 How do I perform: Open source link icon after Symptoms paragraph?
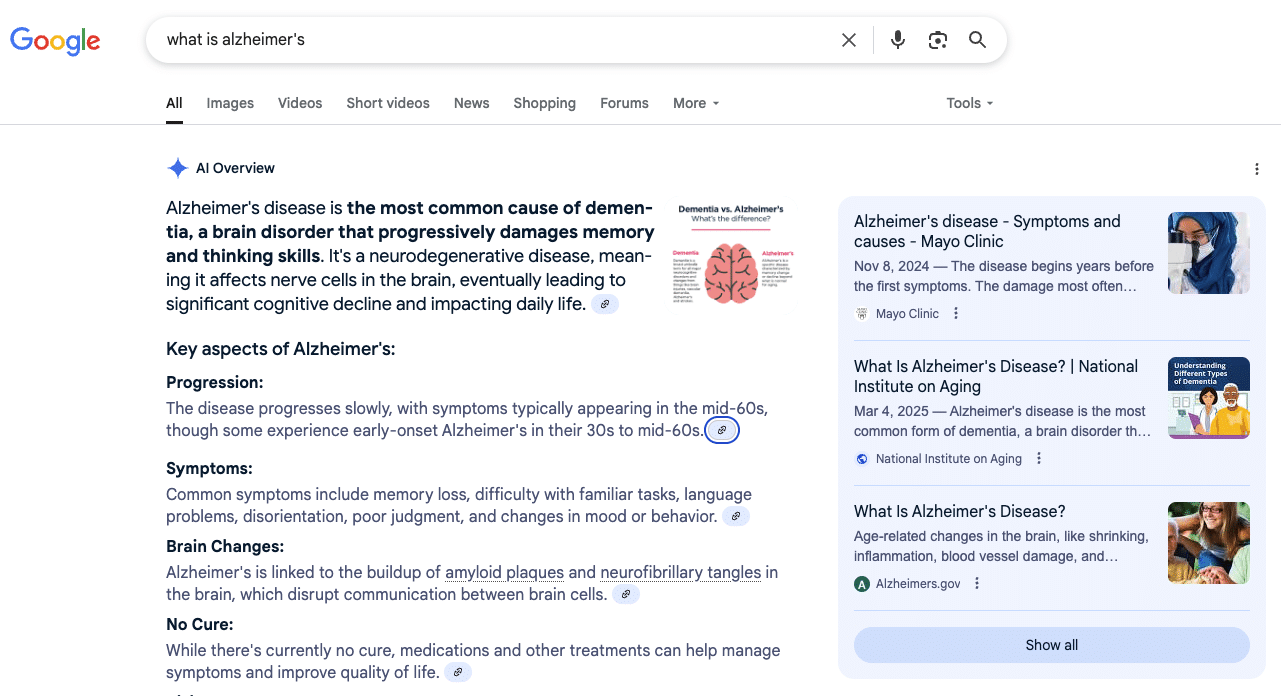(x=736, y=517)
